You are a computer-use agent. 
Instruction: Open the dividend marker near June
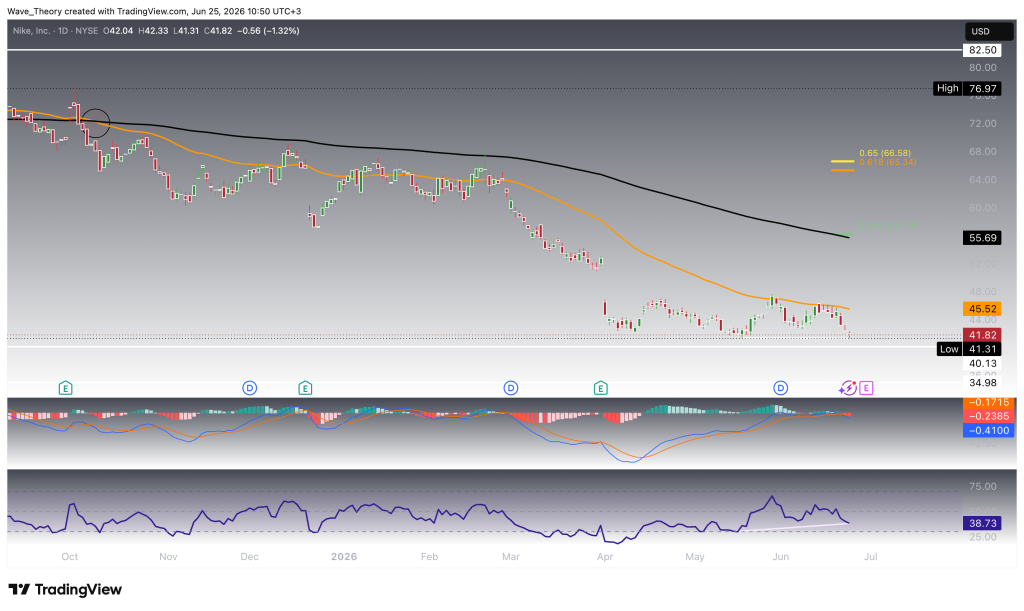(780, 388)
